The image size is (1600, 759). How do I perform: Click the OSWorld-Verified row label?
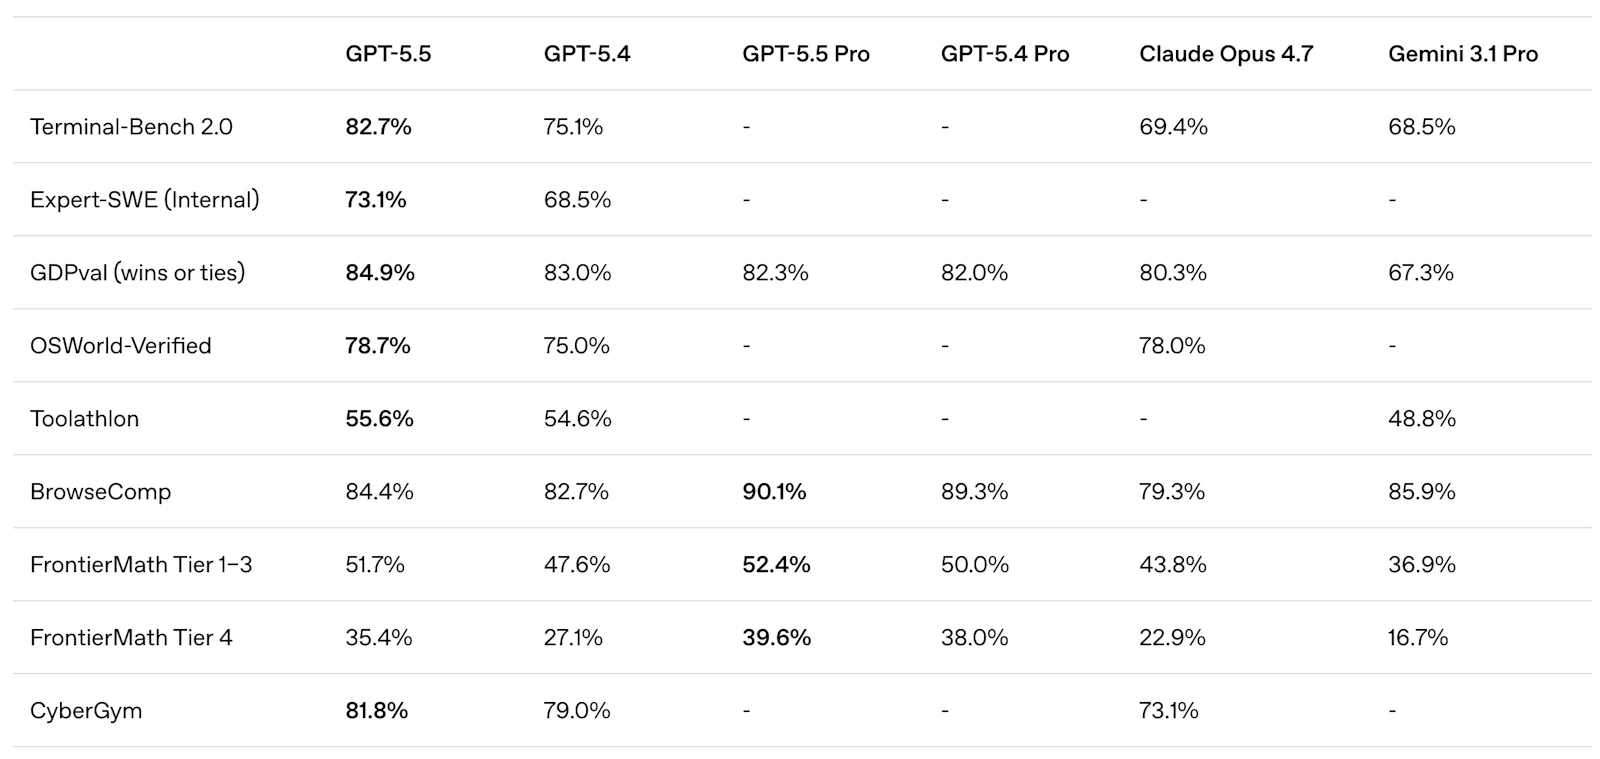(x=121, y=346)
